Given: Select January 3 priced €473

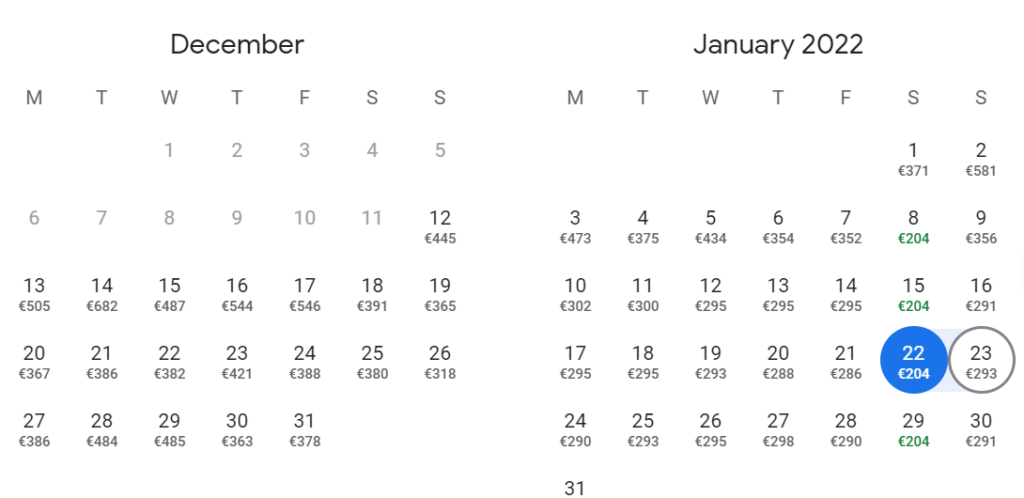Looking at the screenshot, I should point(575,226).
